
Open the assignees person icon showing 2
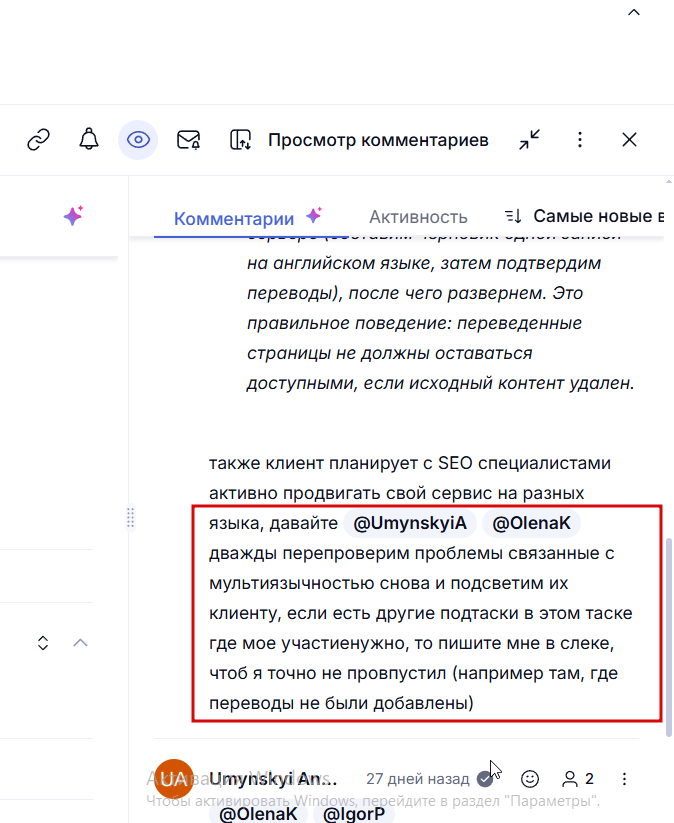577,779
